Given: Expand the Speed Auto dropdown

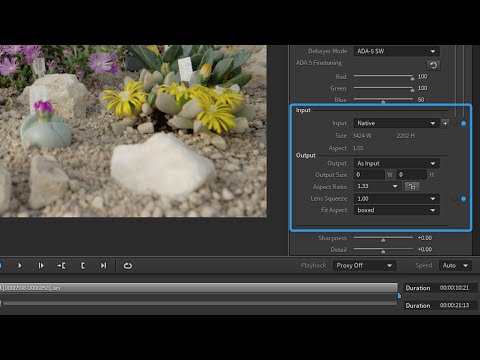Looking at the screenshot, I should click(455, 266).
